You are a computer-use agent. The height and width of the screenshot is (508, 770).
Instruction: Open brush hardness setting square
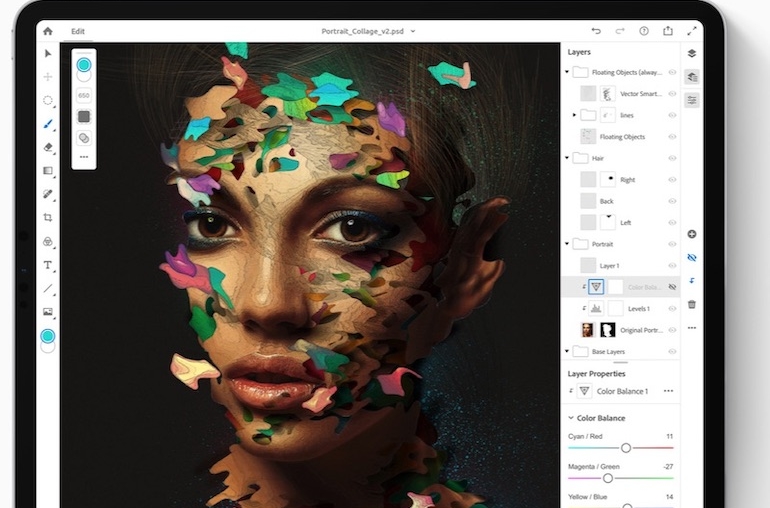point(84,116)
